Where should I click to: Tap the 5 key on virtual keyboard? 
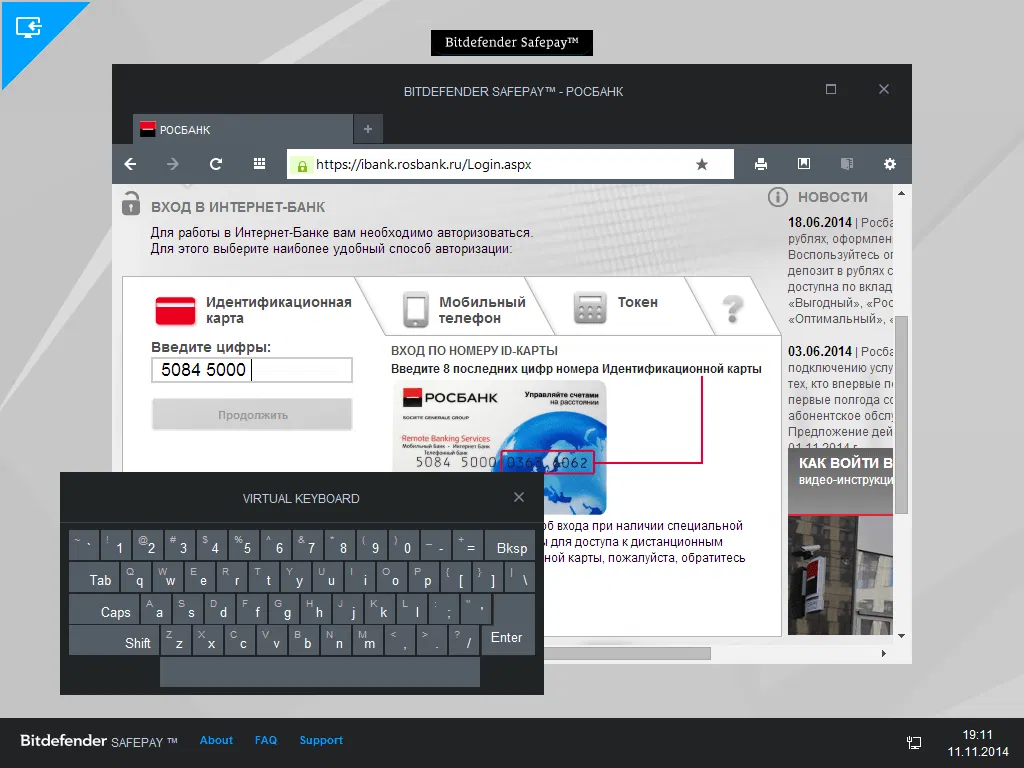pos(244,545)
